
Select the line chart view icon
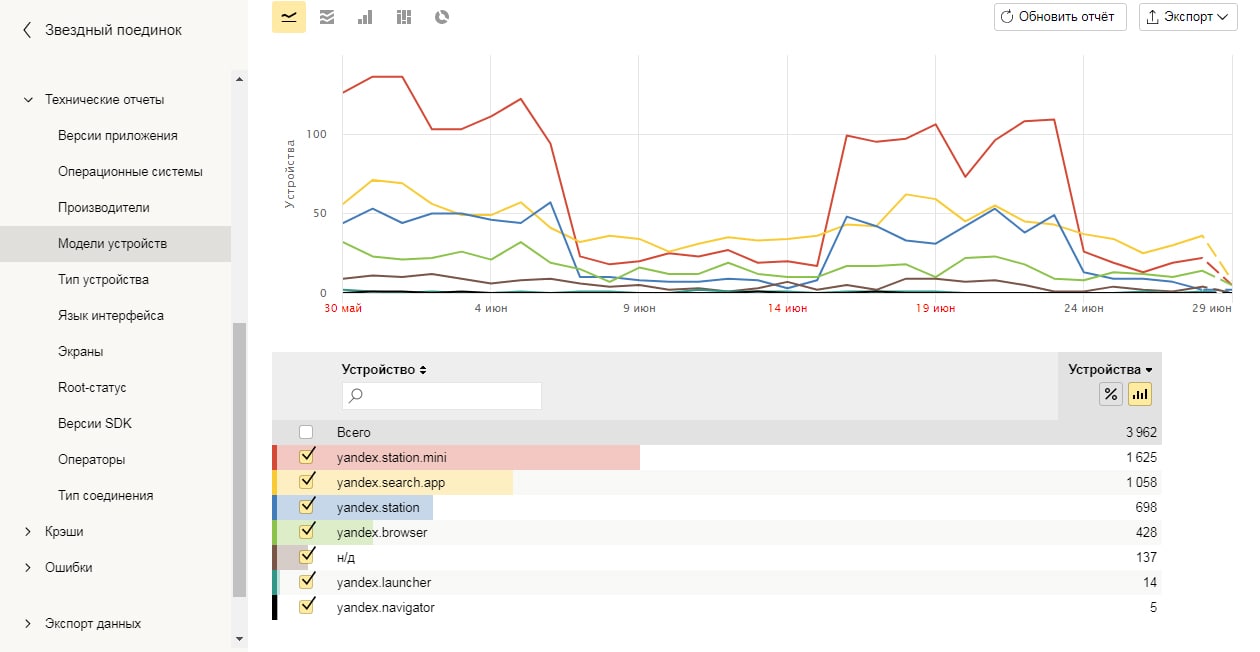(289, 17)
